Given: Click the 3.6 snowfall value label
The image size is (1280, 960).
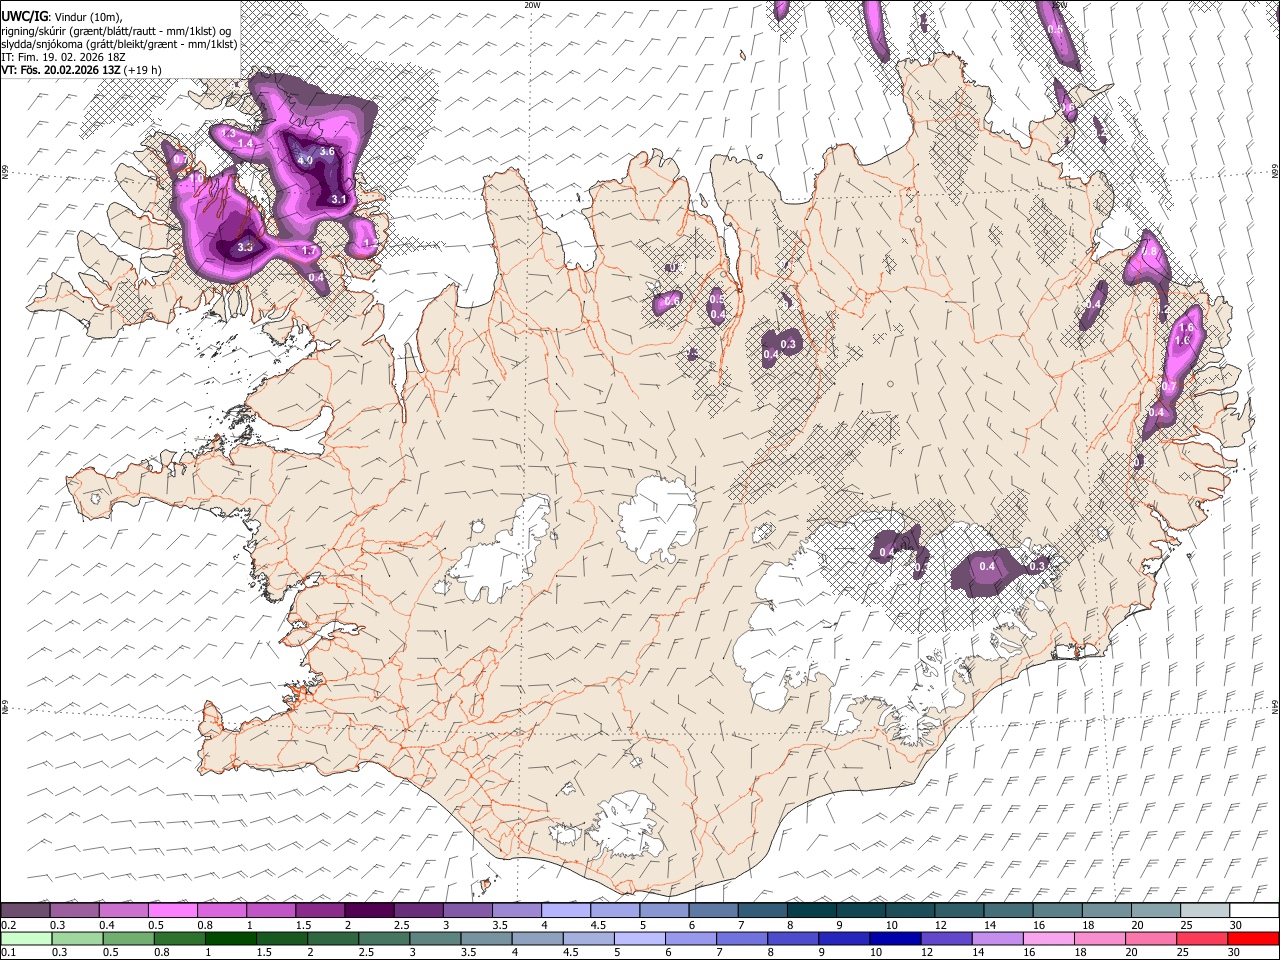Looking at the screenshot, I should 327,152.
